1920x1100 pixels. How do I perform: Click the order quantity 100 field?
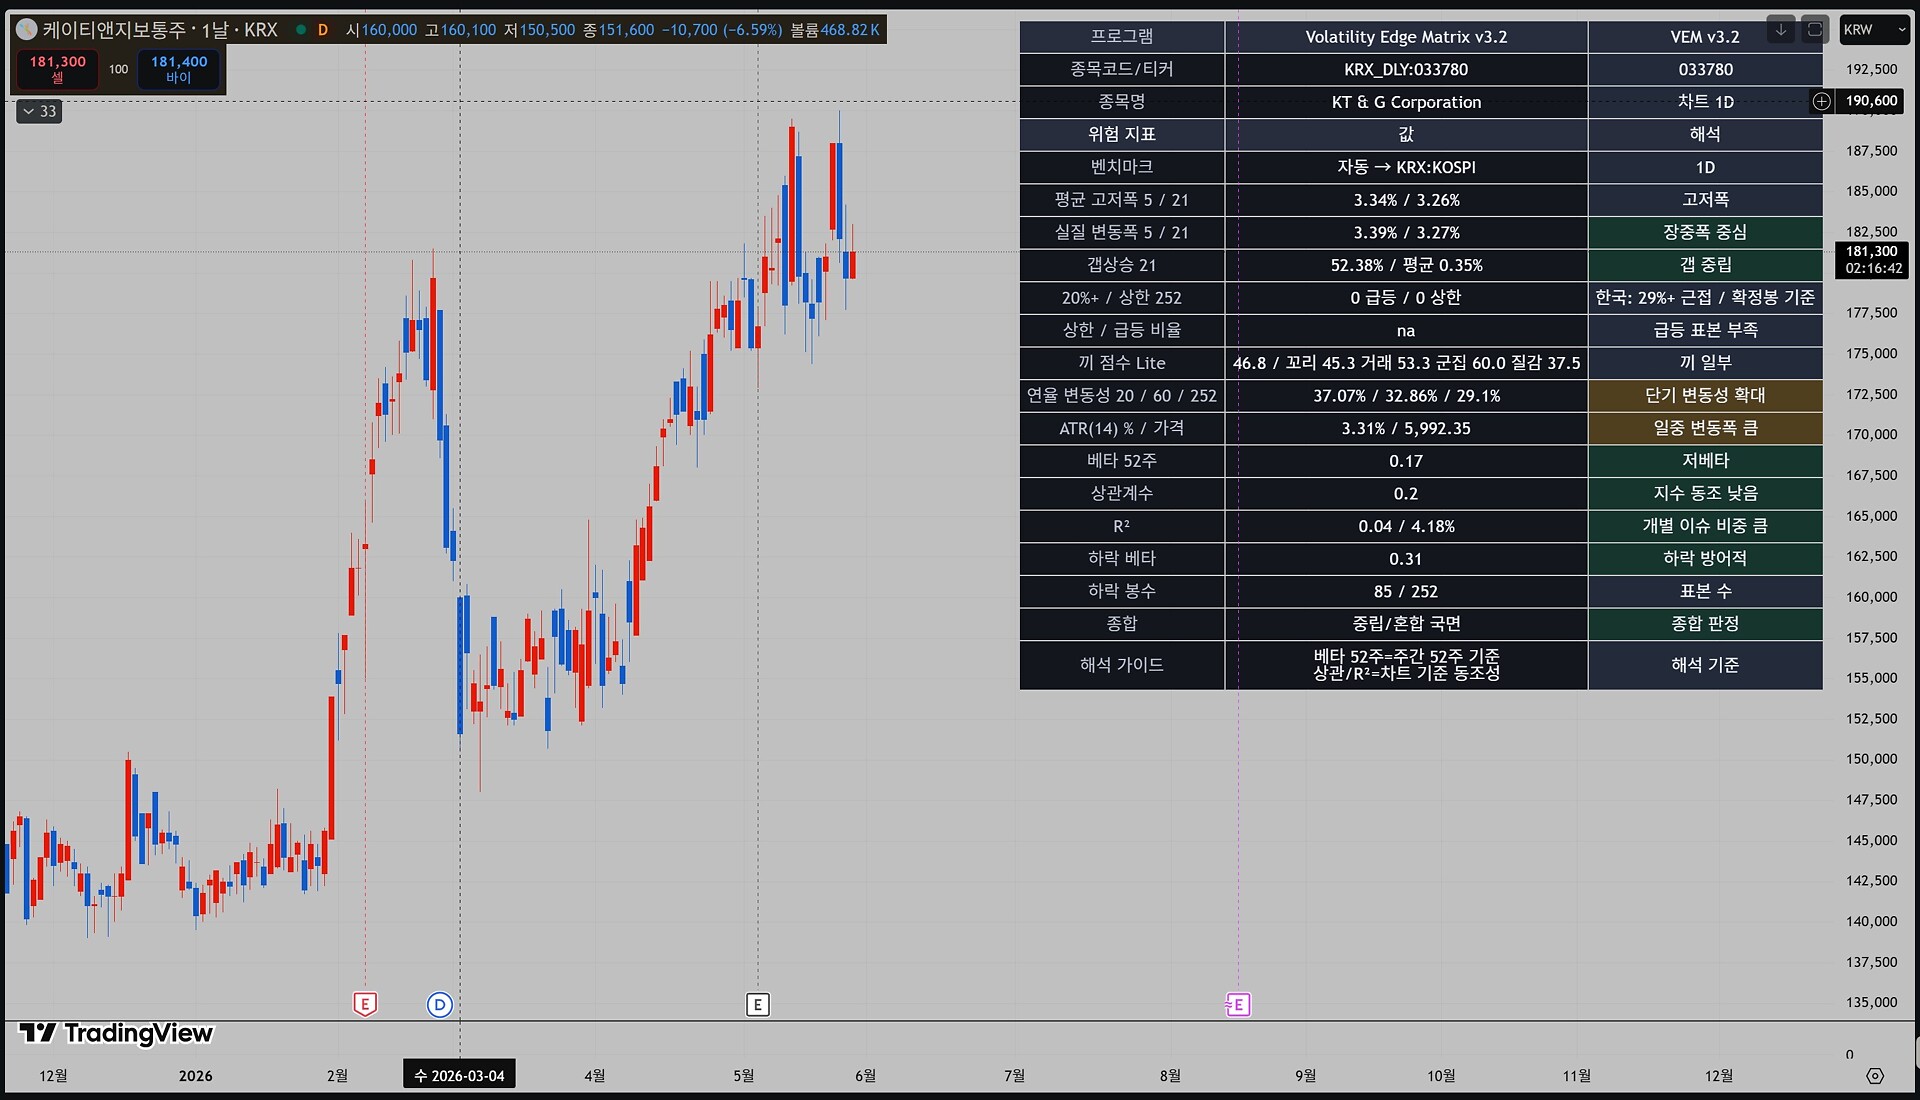click(118, 69)
